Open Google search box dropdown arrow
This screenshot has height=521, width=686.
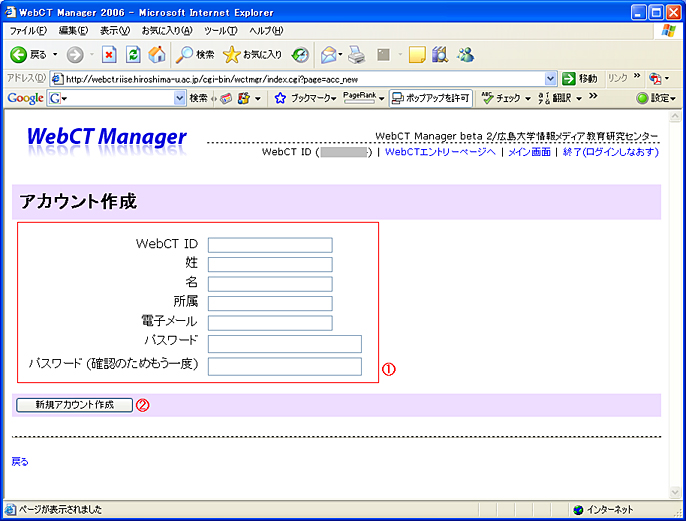[179, 98]
